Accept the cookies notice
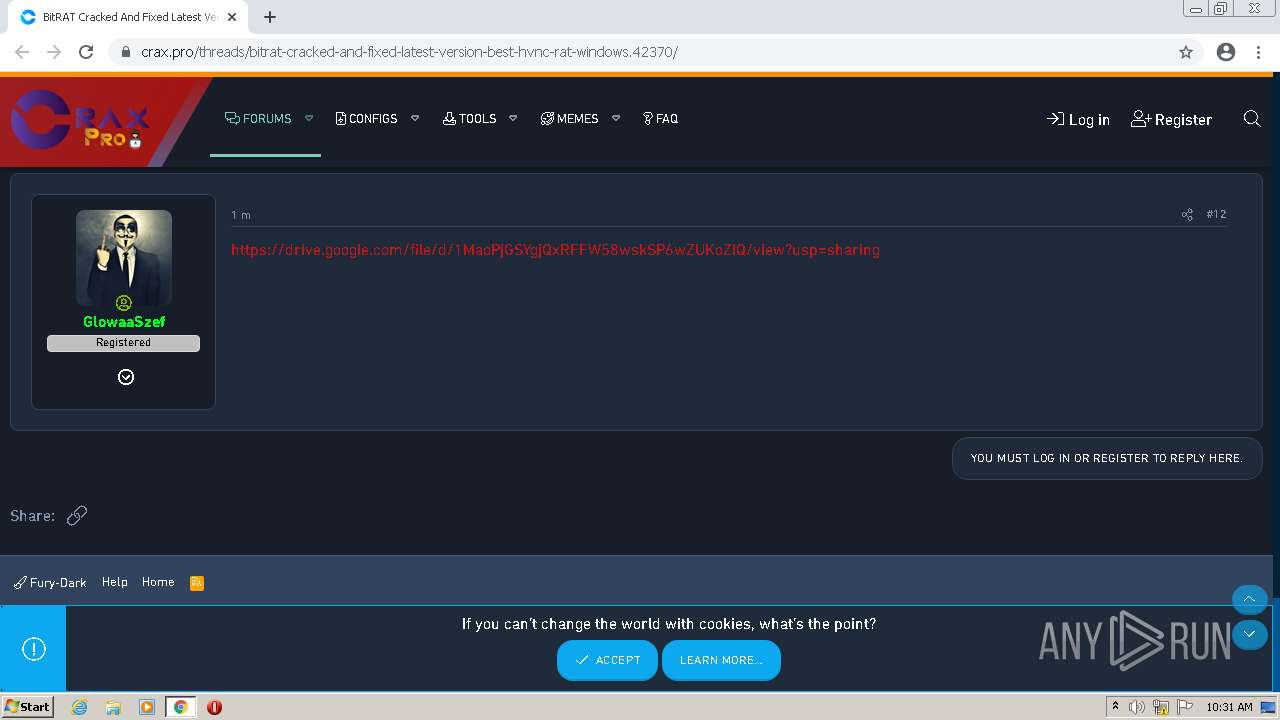The height and width of the screenshot is (720, 1280). coord(607,660)
